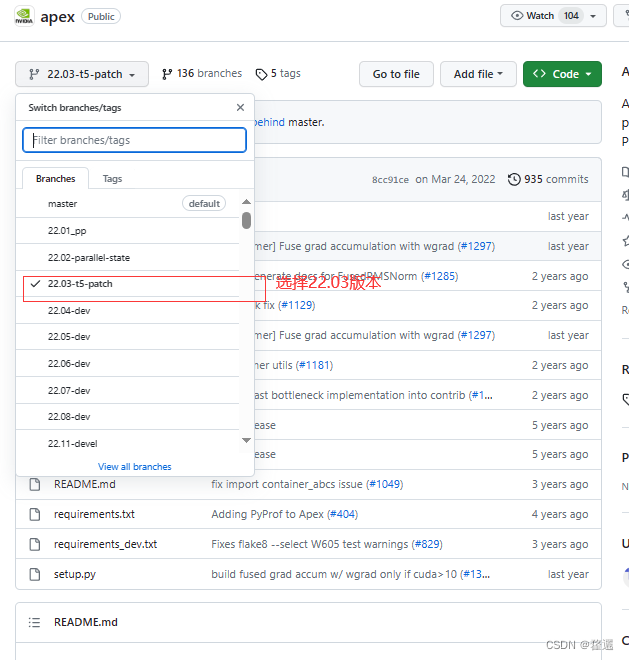Open pull request #1285 link
Screen dimensions: 629x660
coord(440,276)
